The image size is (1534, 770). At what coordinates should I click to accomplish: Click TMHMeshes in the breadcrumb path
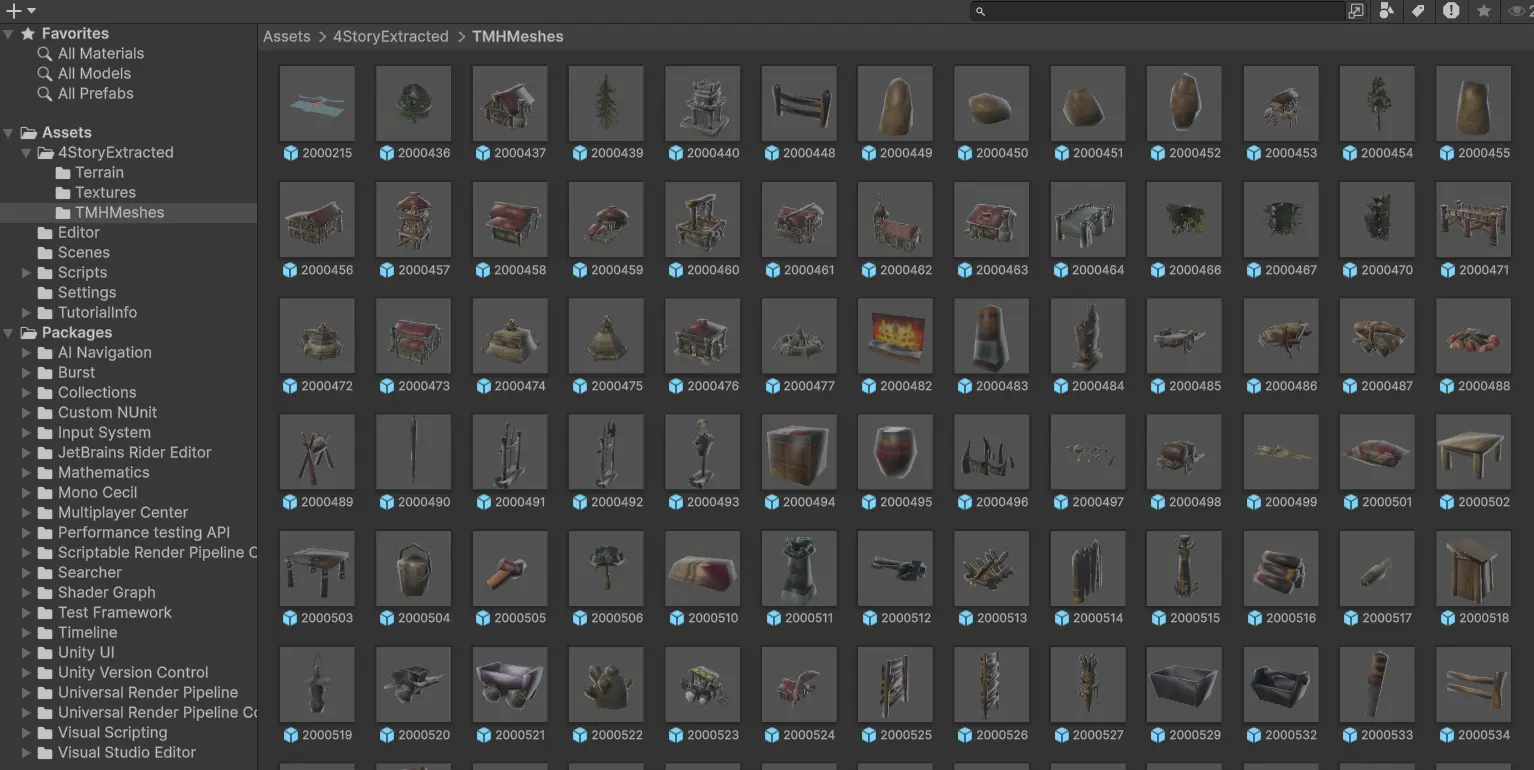(x=518, y=36)
